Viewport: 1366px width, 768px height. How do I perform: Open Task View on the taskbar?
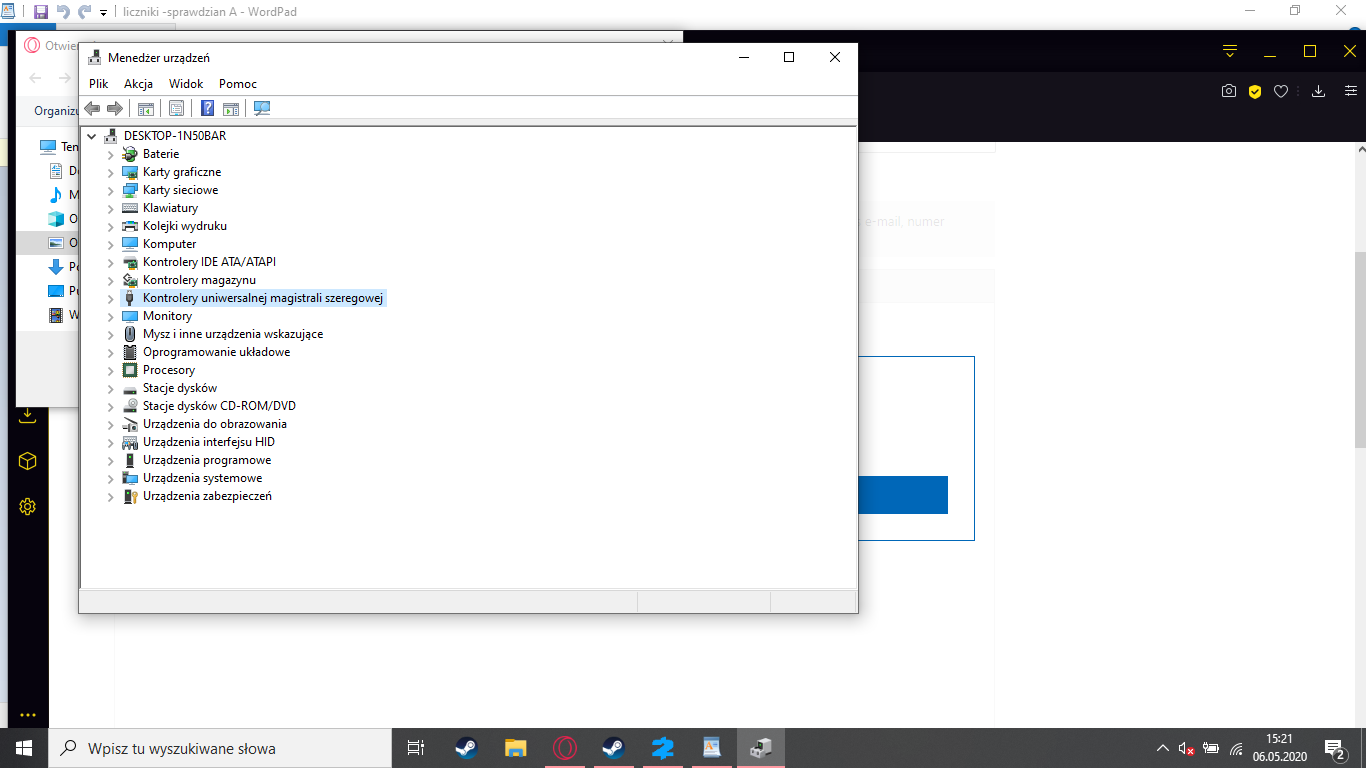tap(416, 748)
